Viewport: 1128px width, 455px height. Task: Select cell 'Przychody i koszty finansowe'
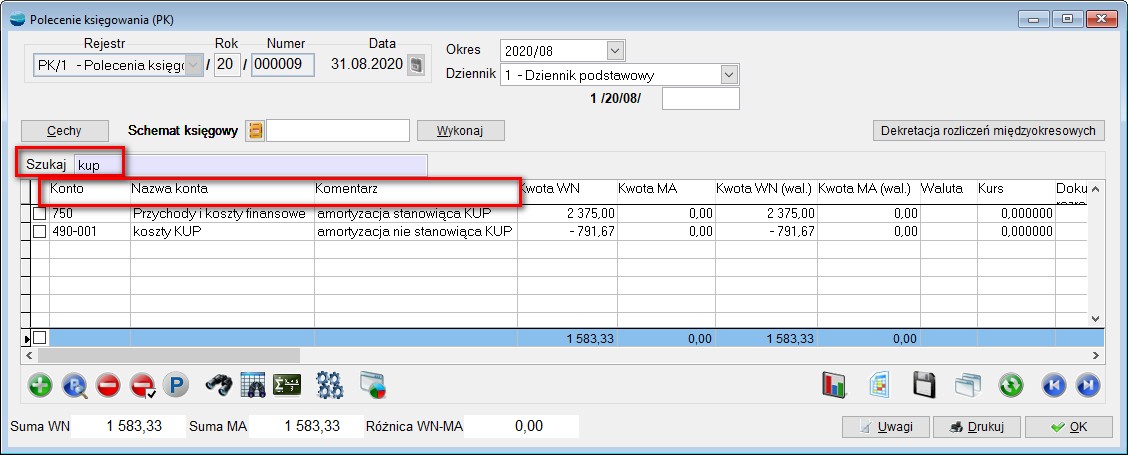point(222,214)
